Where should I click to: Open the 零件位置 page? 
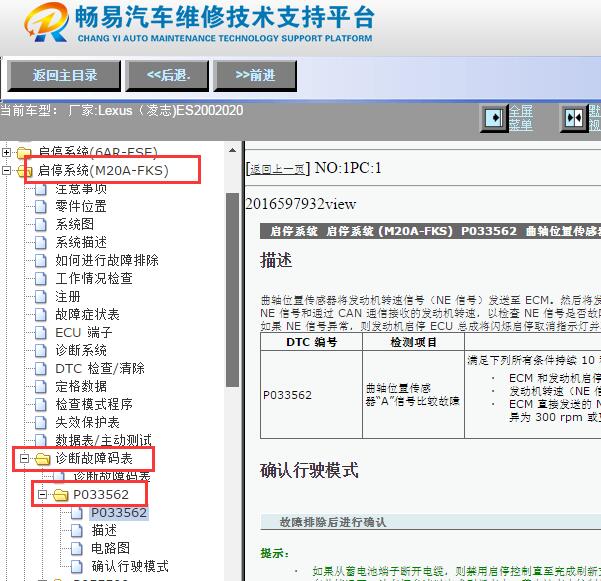tap(81, 206)
